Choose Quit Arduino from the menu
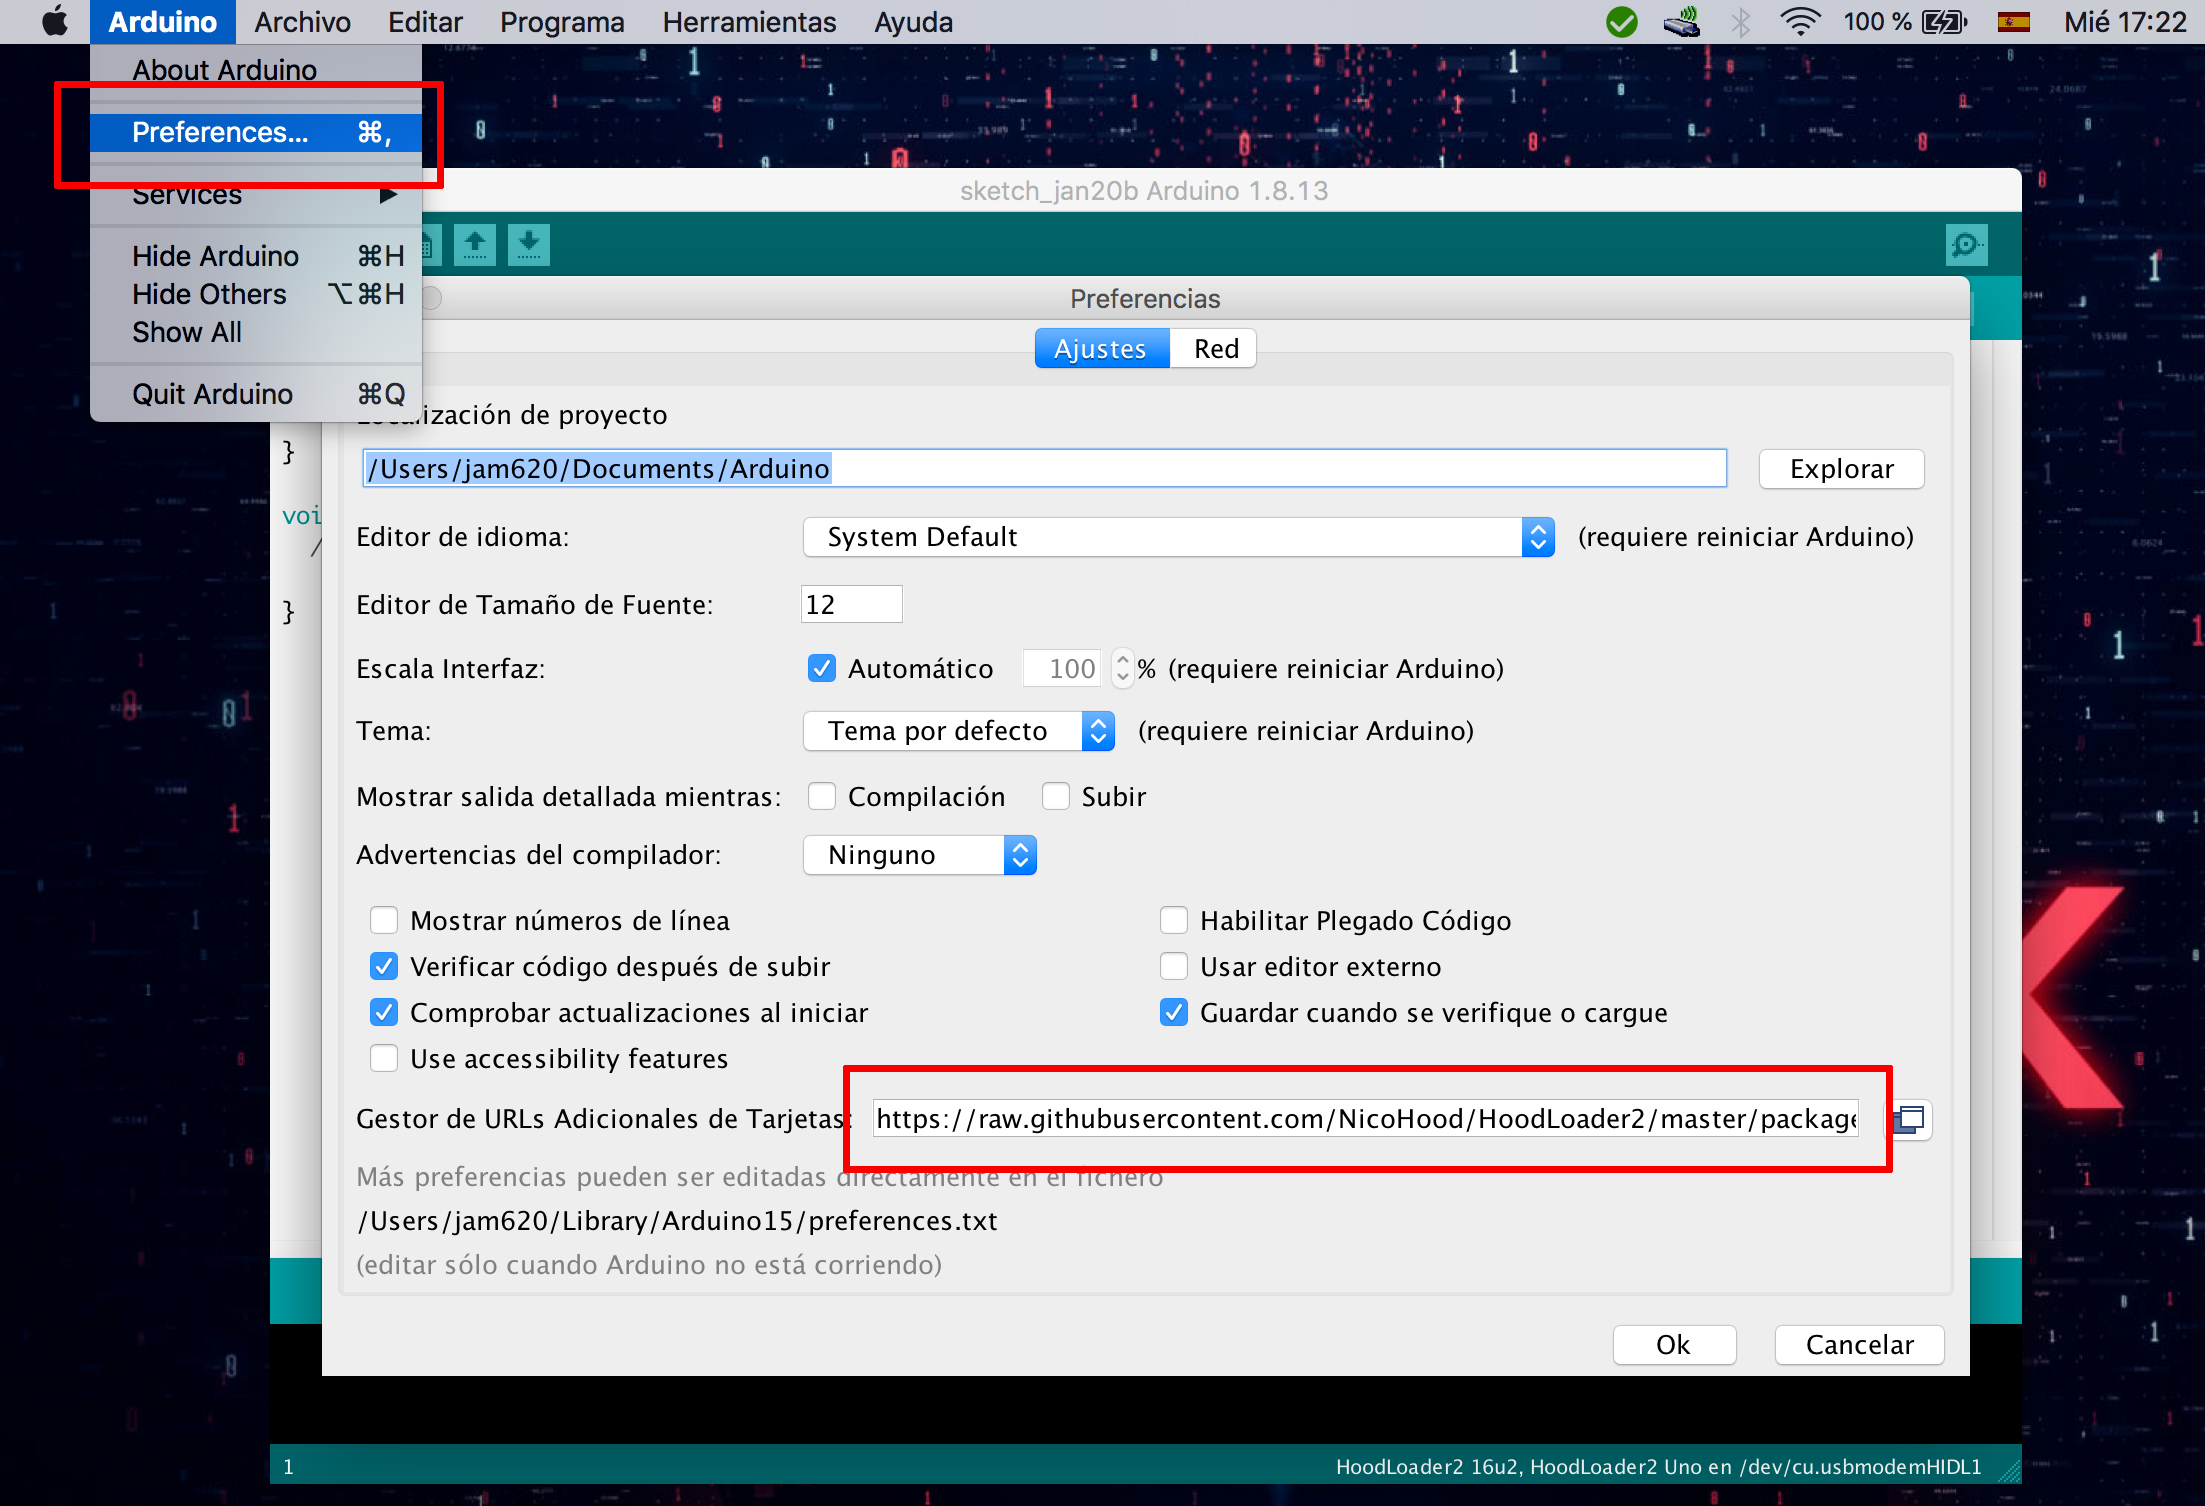Image resolution: width=2205 pixels, height=1506 pixels. click(x=256, y=394)
